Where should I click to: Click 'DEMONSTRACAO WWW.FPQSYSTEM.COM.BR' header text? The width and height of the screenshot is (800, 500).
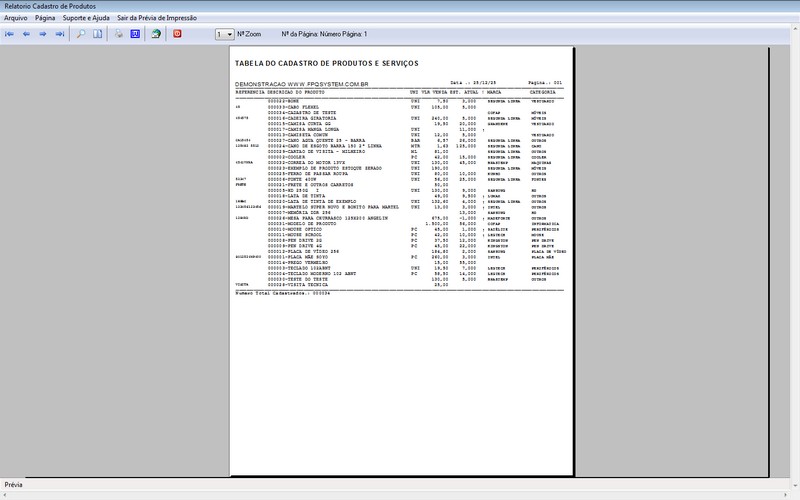[x=302, y=84]
